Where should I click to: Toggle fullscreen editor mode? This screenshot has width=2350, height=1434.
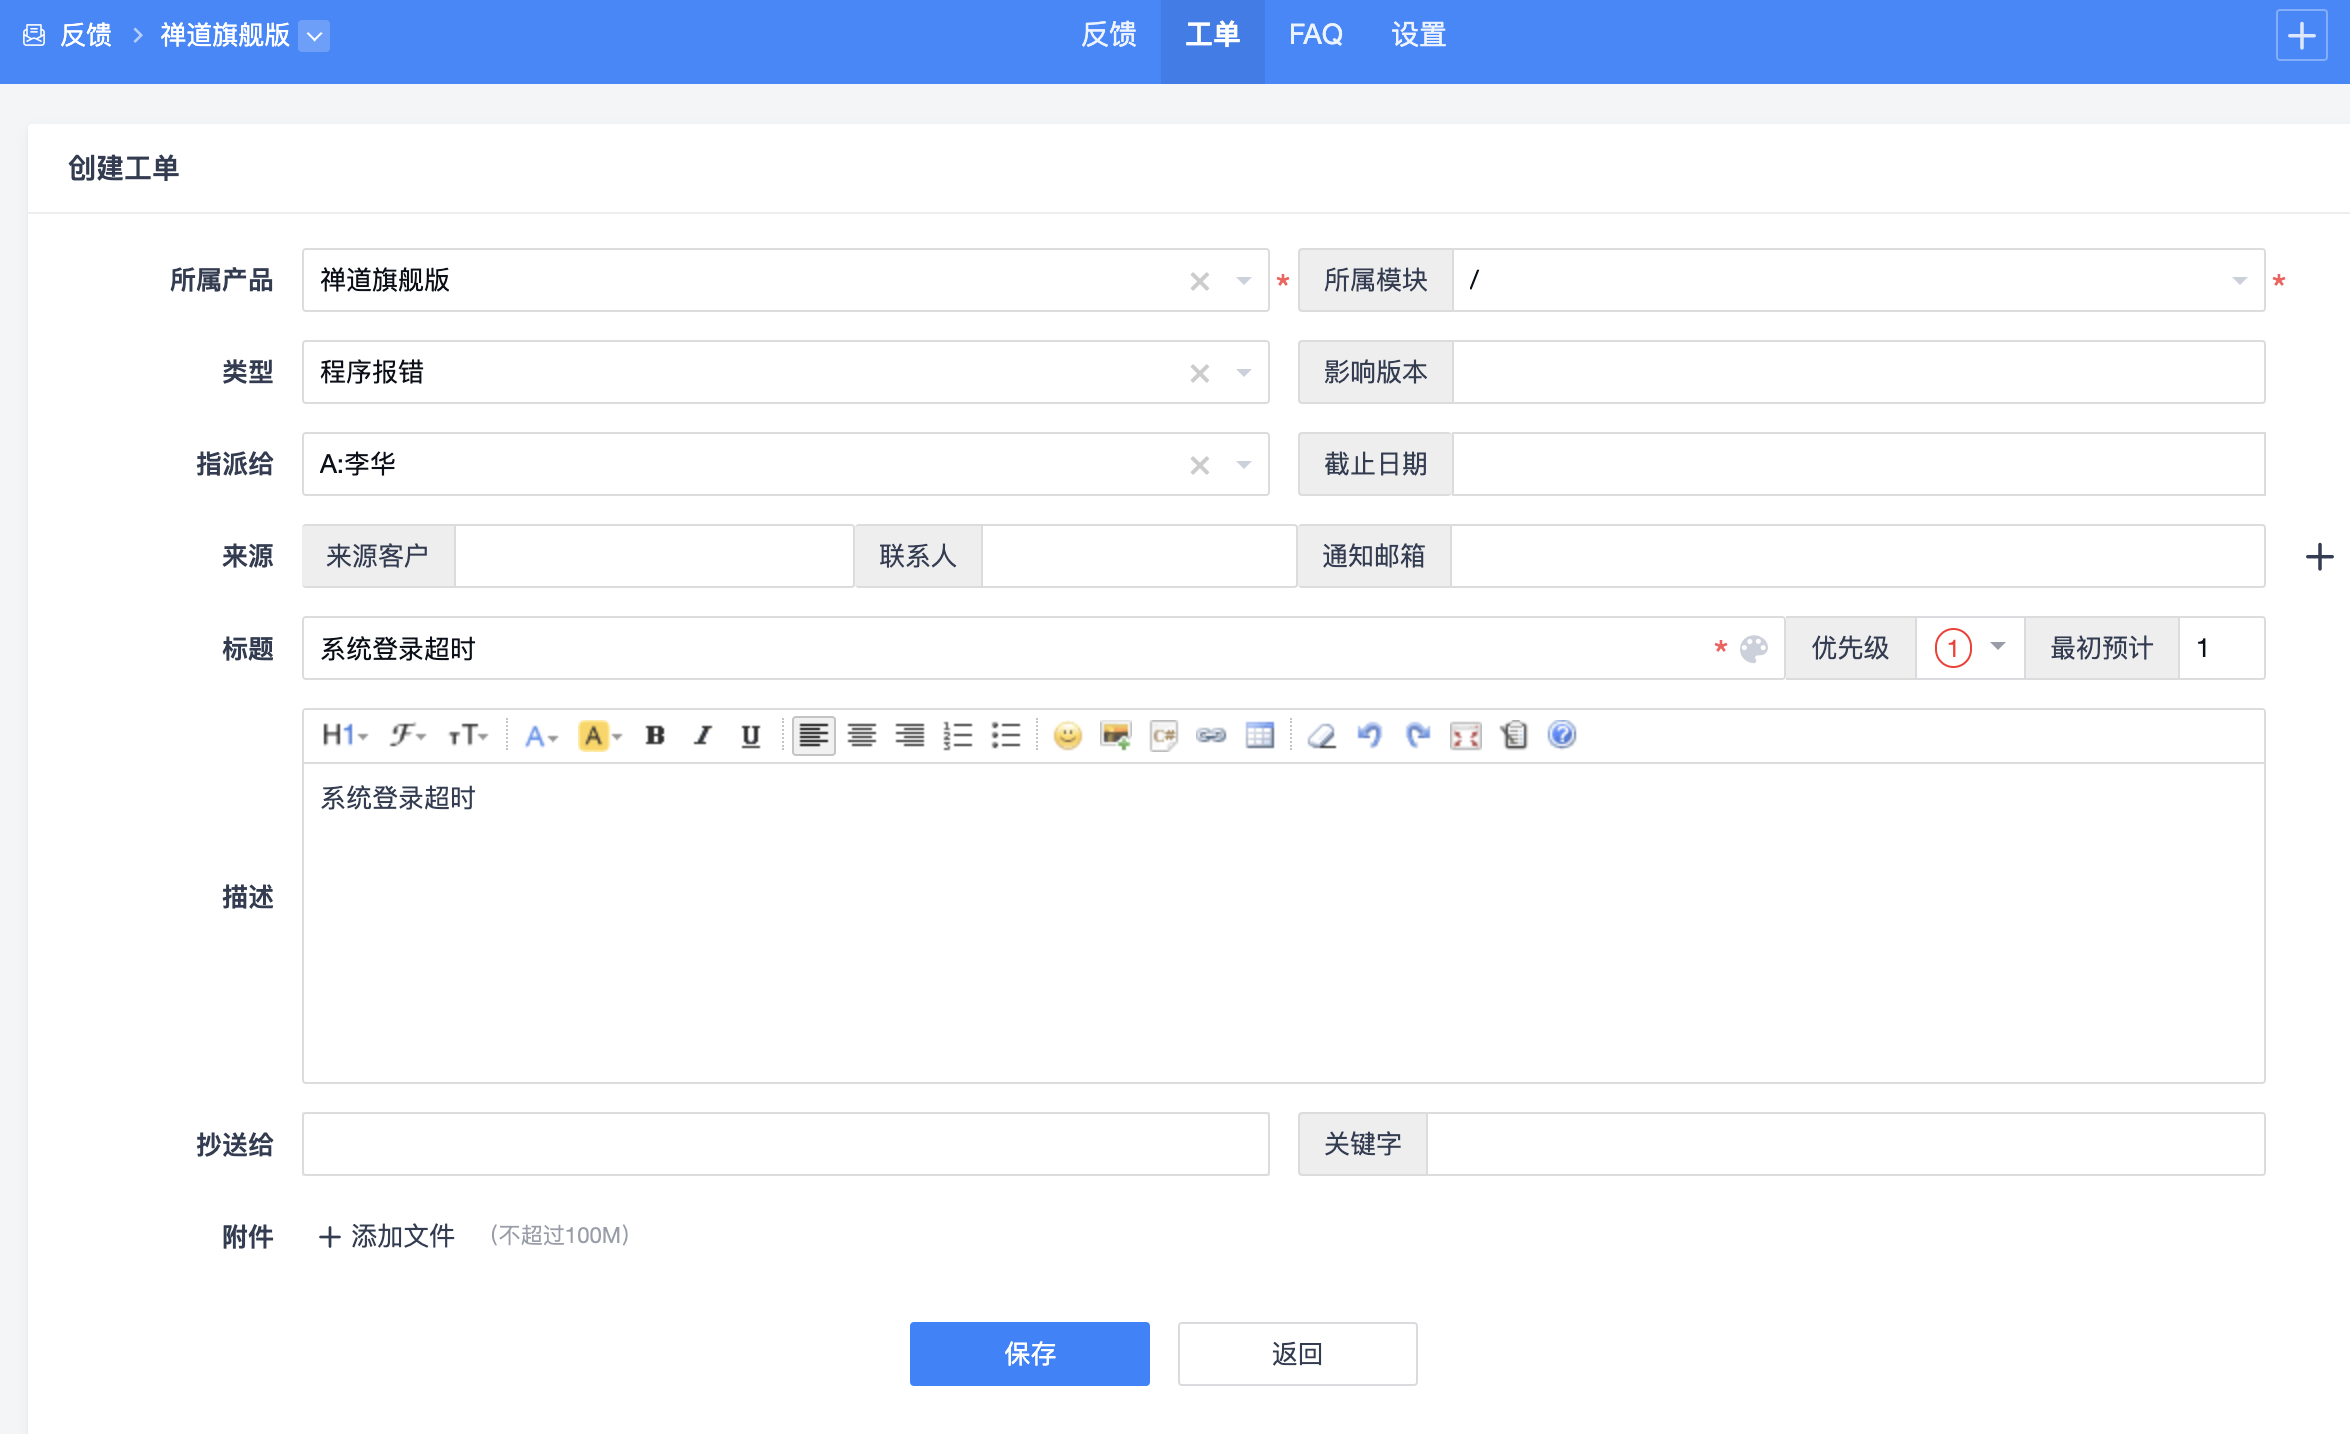[1465, 736]
